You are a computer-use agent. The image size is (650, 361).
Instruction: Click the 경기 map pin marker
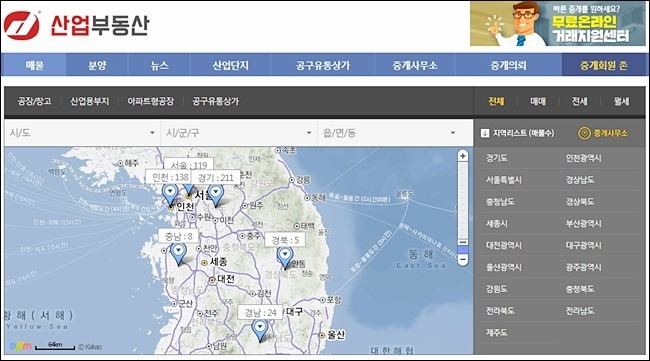(x=216, y=196)
